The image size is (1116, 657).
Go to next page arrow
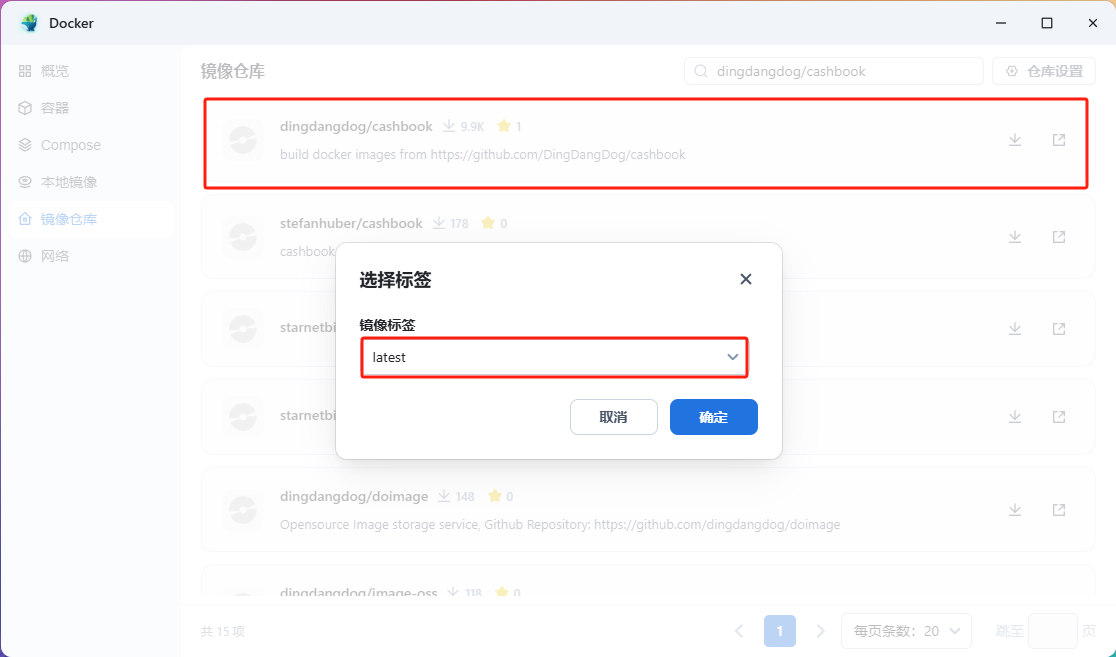pos(821,631)
